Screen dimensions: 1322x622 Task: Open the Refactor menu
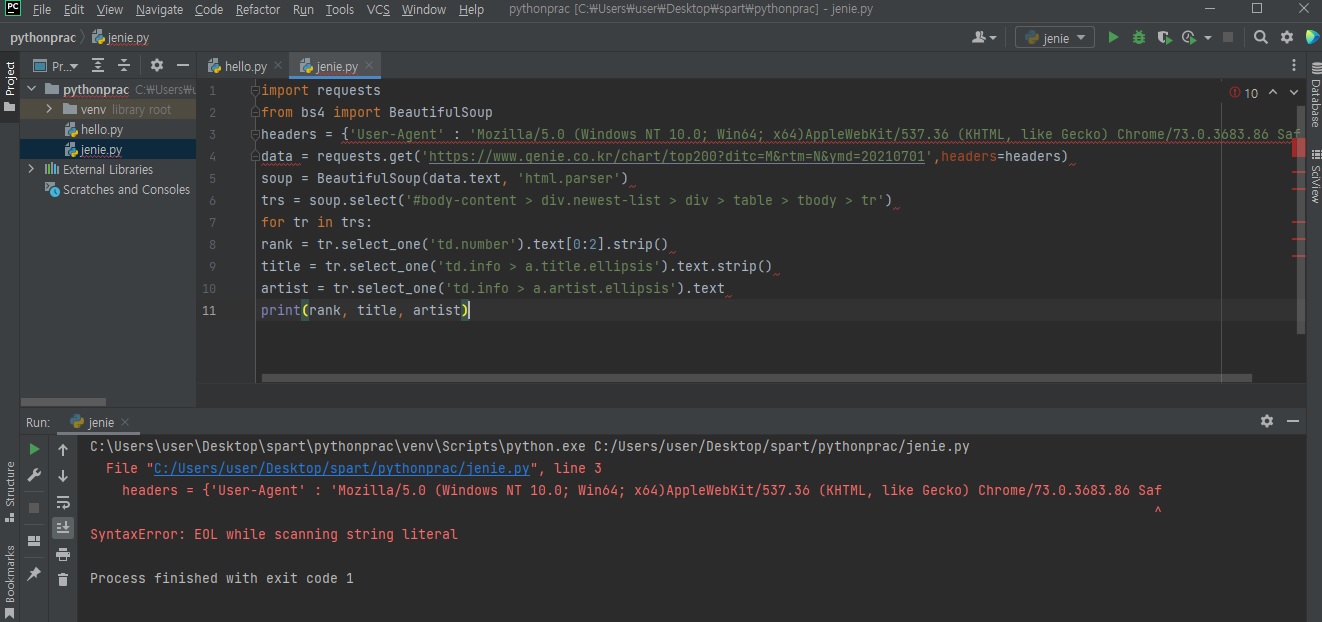pos(258,9)
